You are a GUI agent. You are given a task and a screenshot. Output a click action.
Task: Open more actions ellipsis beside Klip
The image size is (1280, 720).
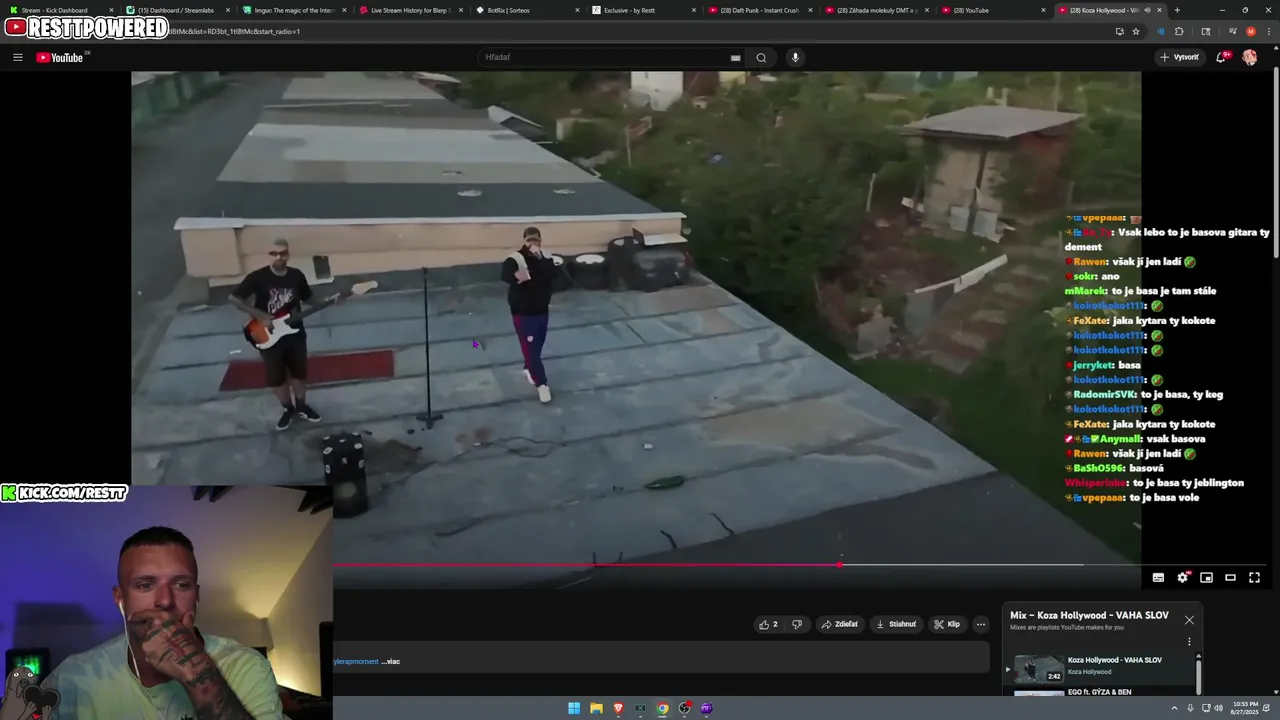(x=981, y=624)
